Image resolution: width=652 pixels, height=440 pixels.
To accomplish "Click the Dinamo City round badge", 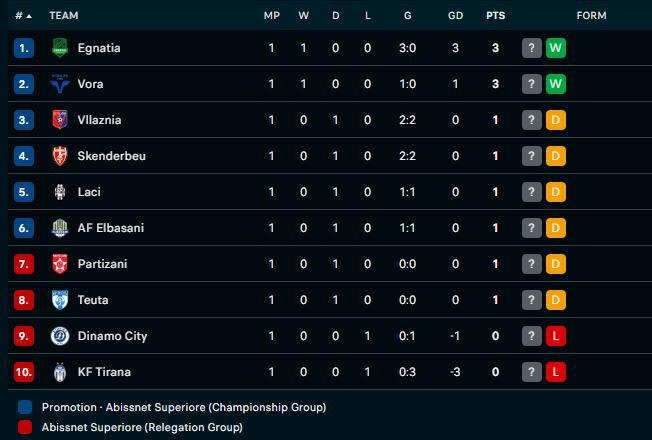I will click(x=60, y=336).
